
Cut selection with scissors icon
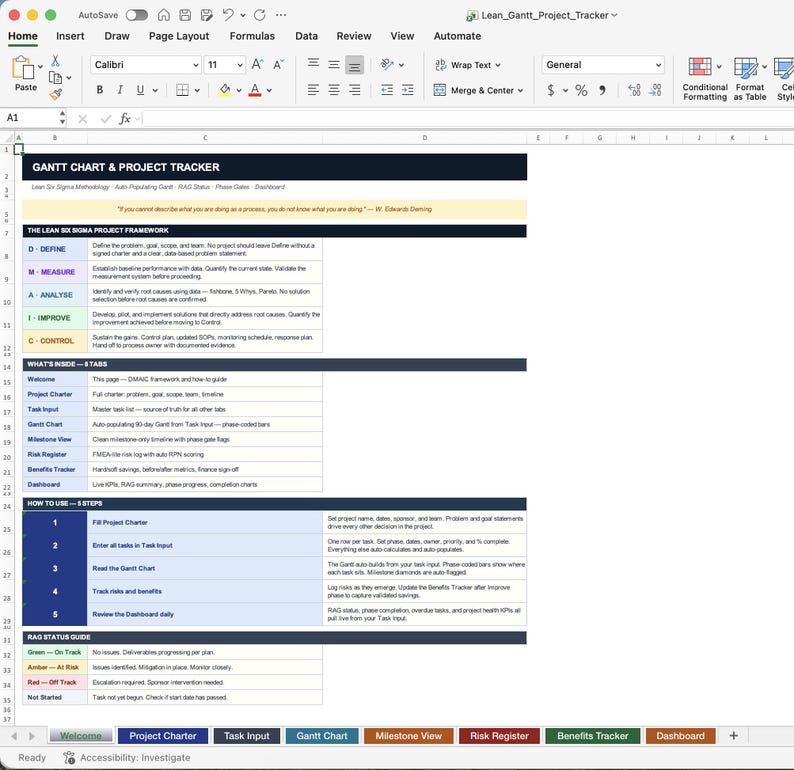click(x=55, y=61)
